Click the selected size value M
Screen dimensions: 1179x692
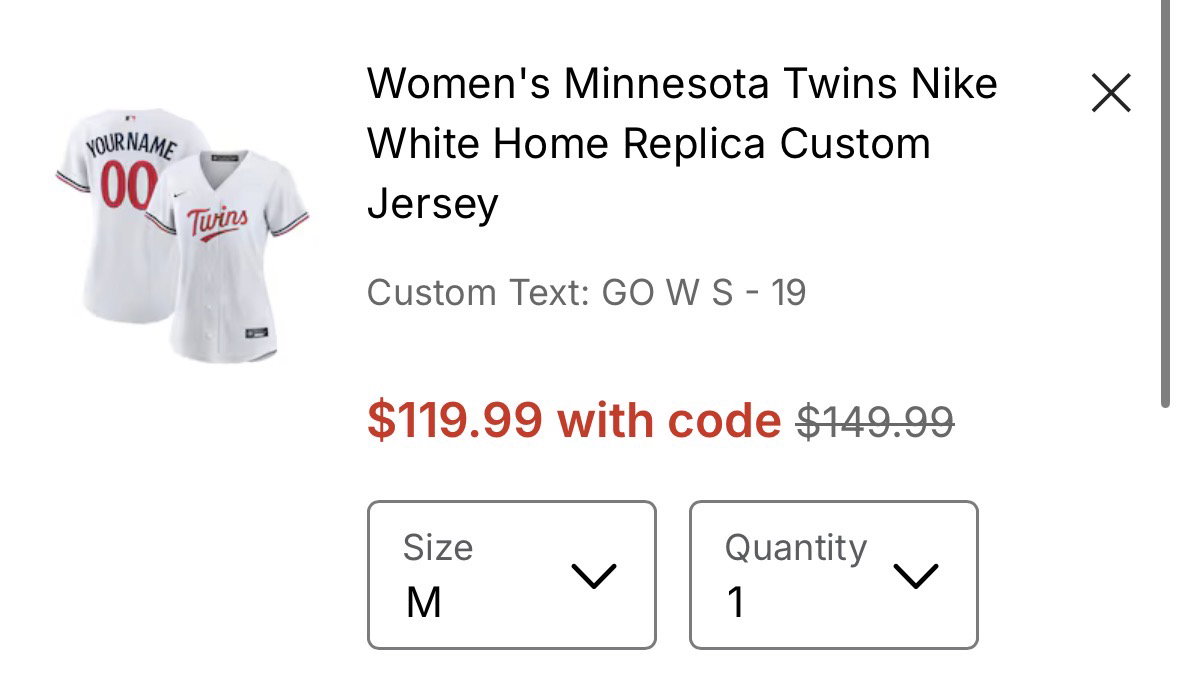423,602
